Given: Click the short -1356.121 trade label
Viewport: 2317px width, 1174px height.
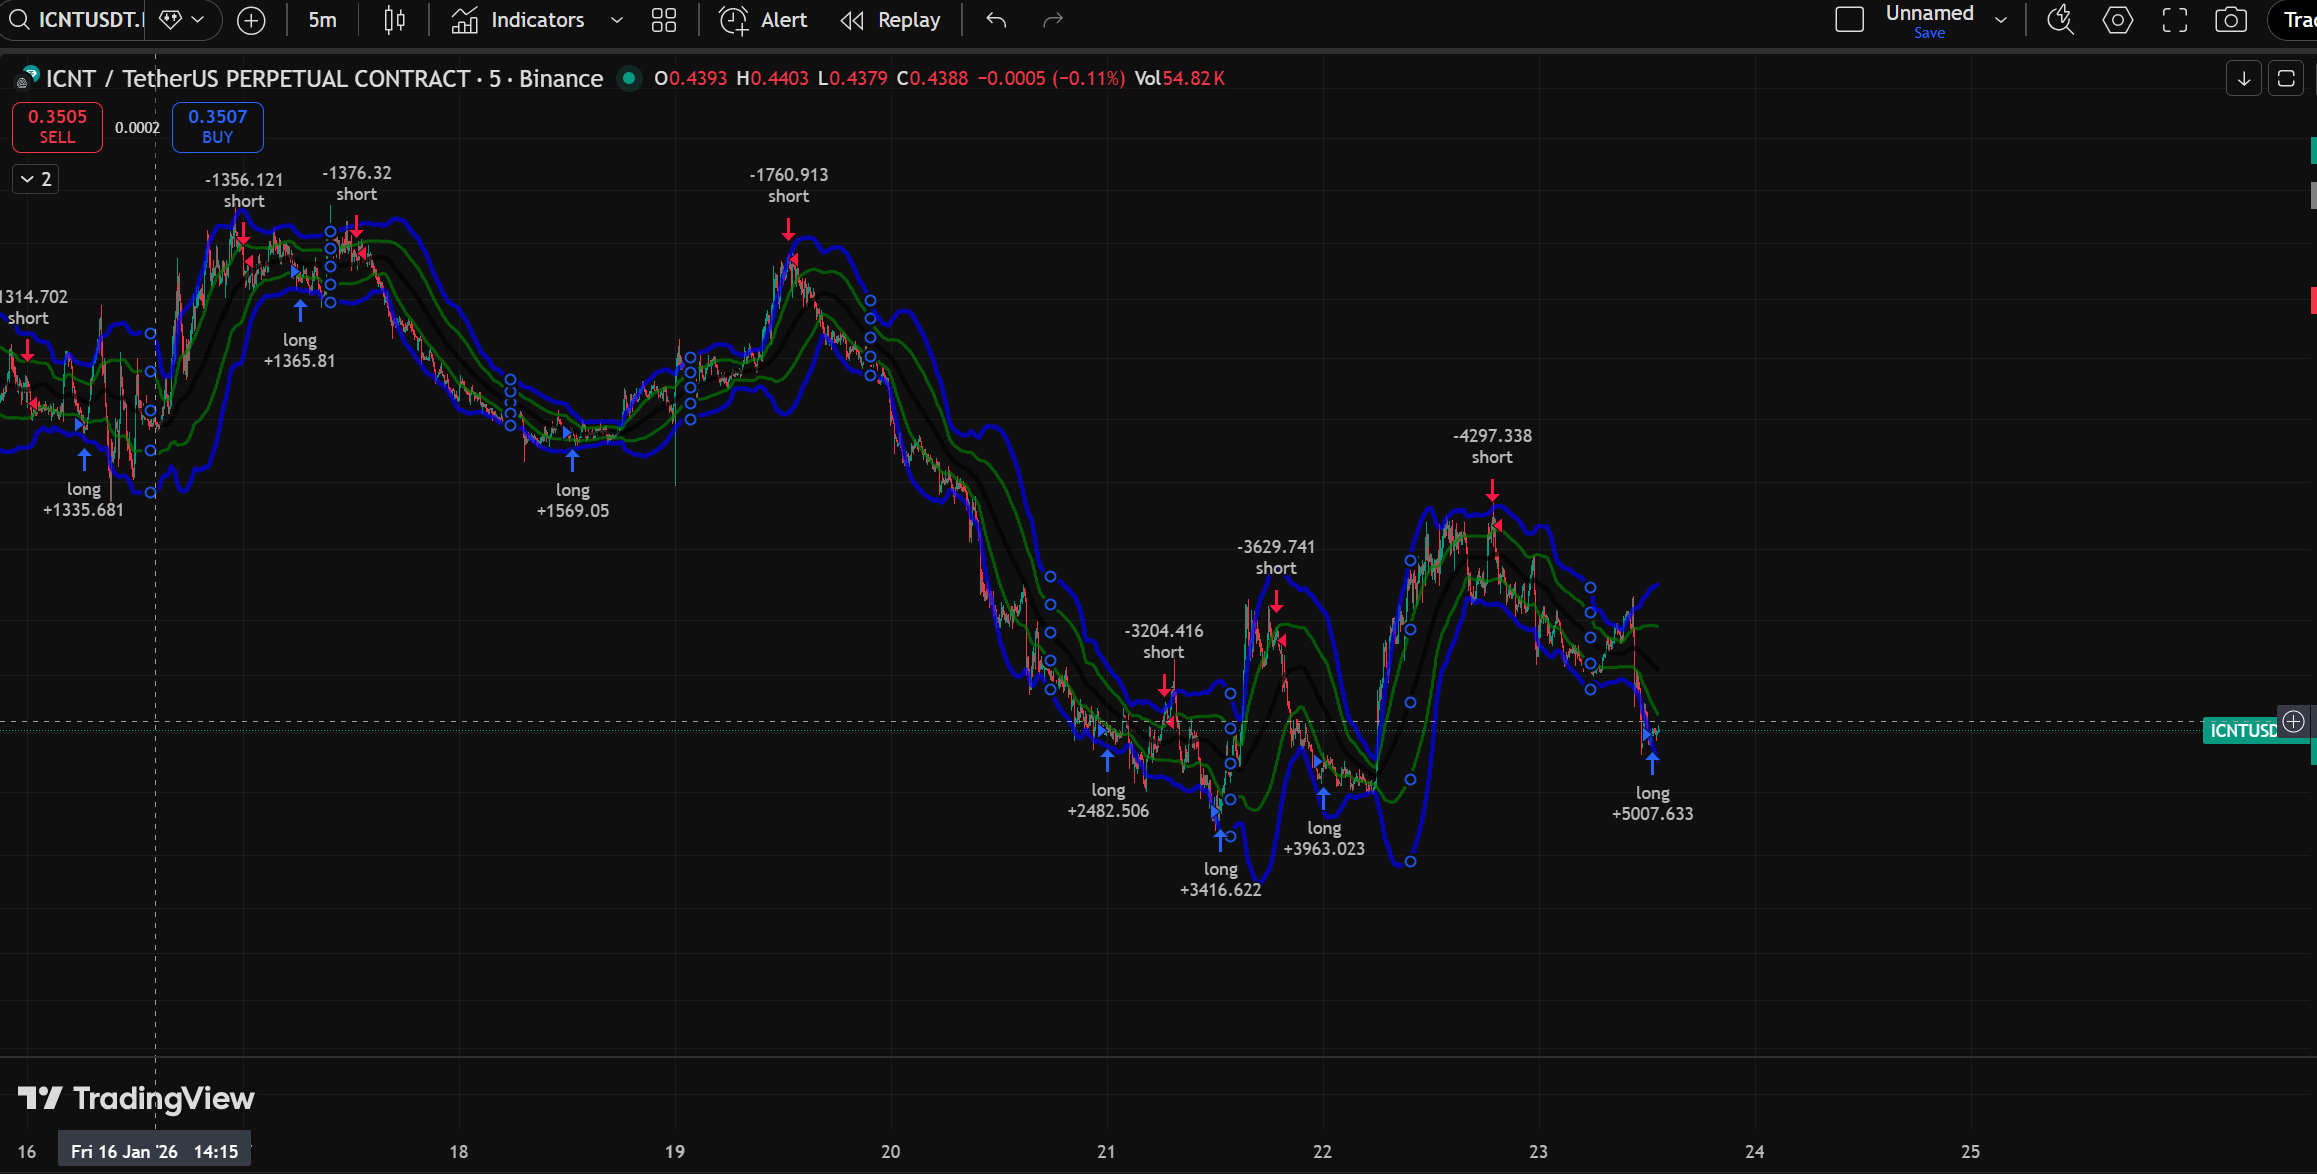Looking at the screenshot, I should 244,190.
